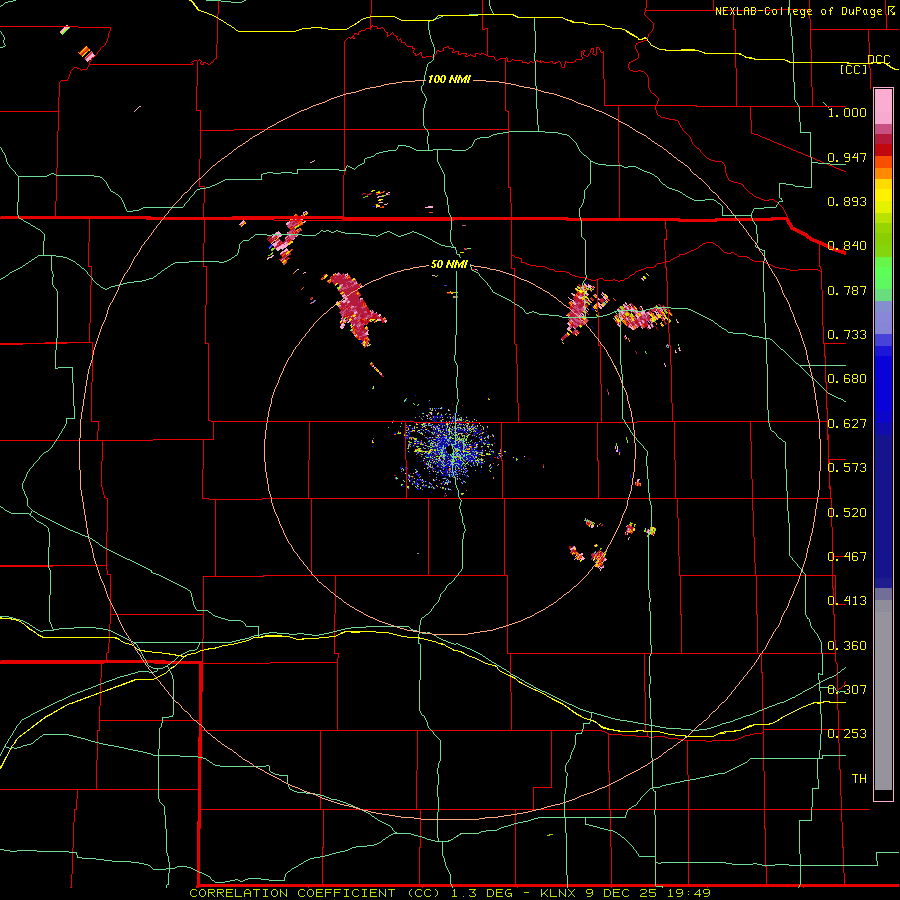Click the DCC label above the color scale
The image size is (900, 900).
878,60
